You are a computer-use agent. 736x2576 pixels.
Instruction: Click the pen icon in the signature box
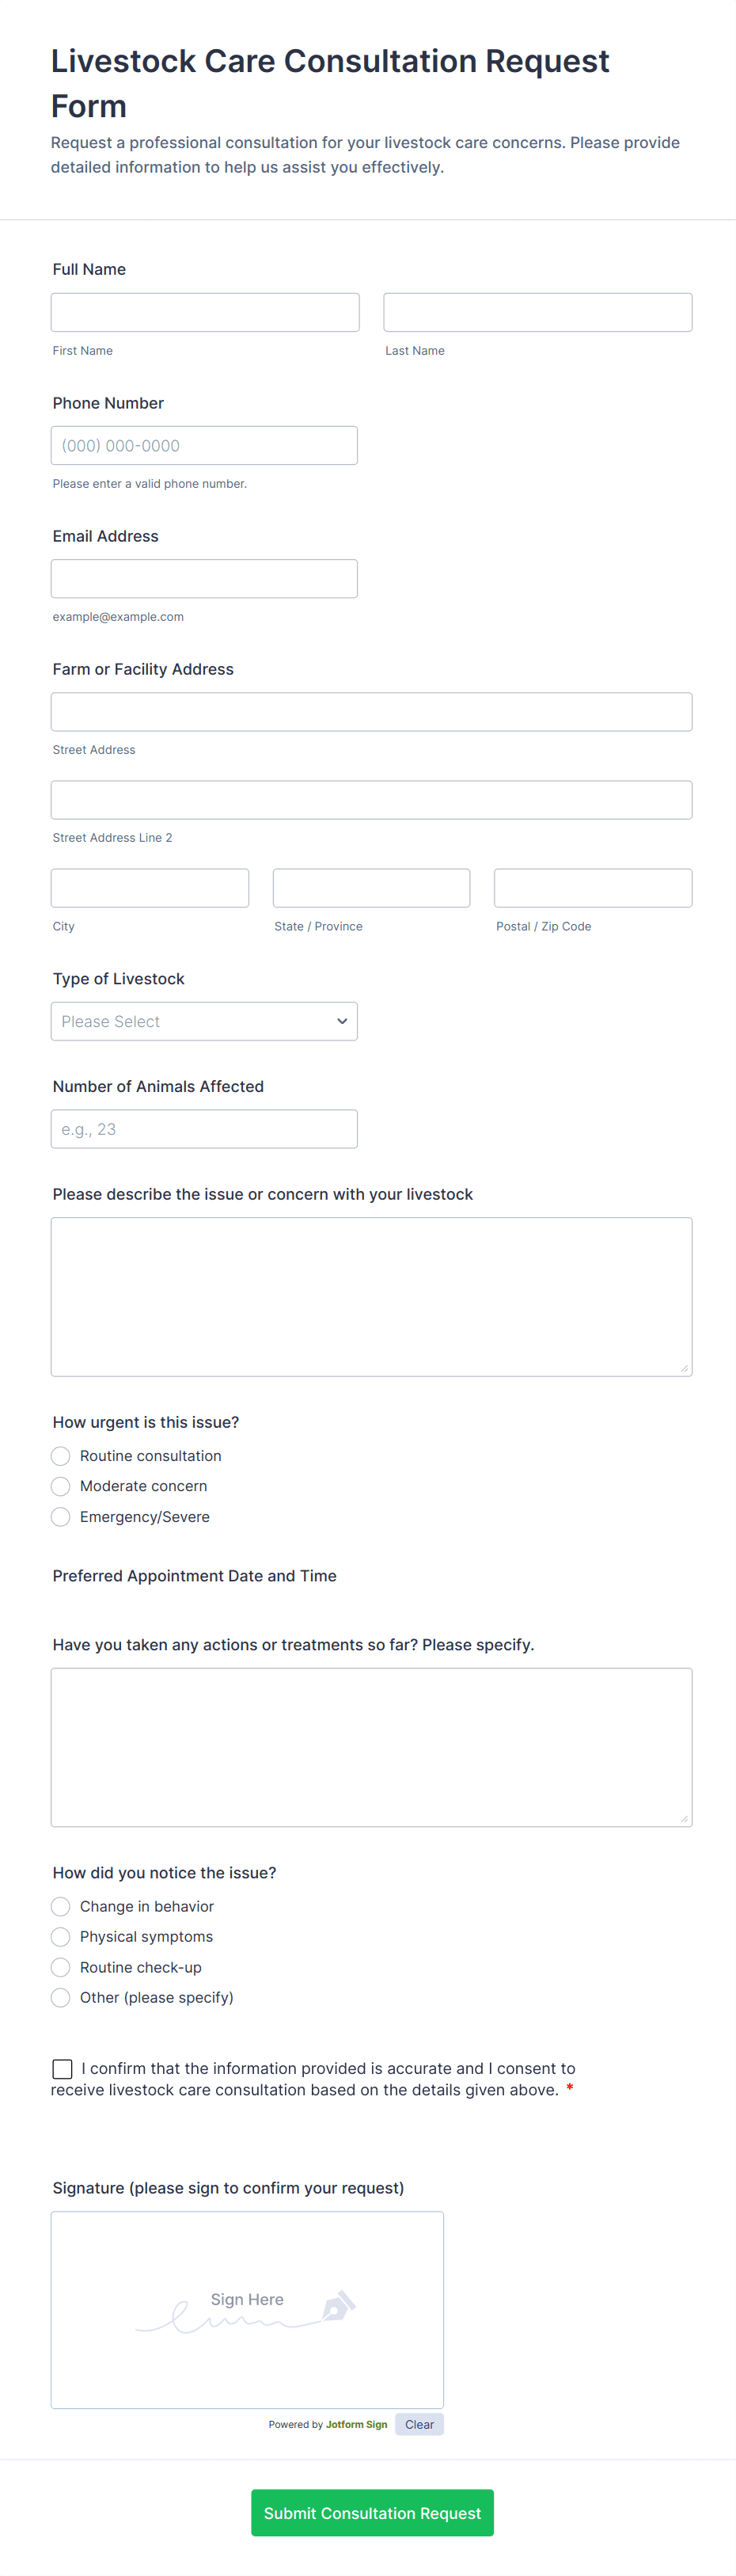tap(341, 2308)
